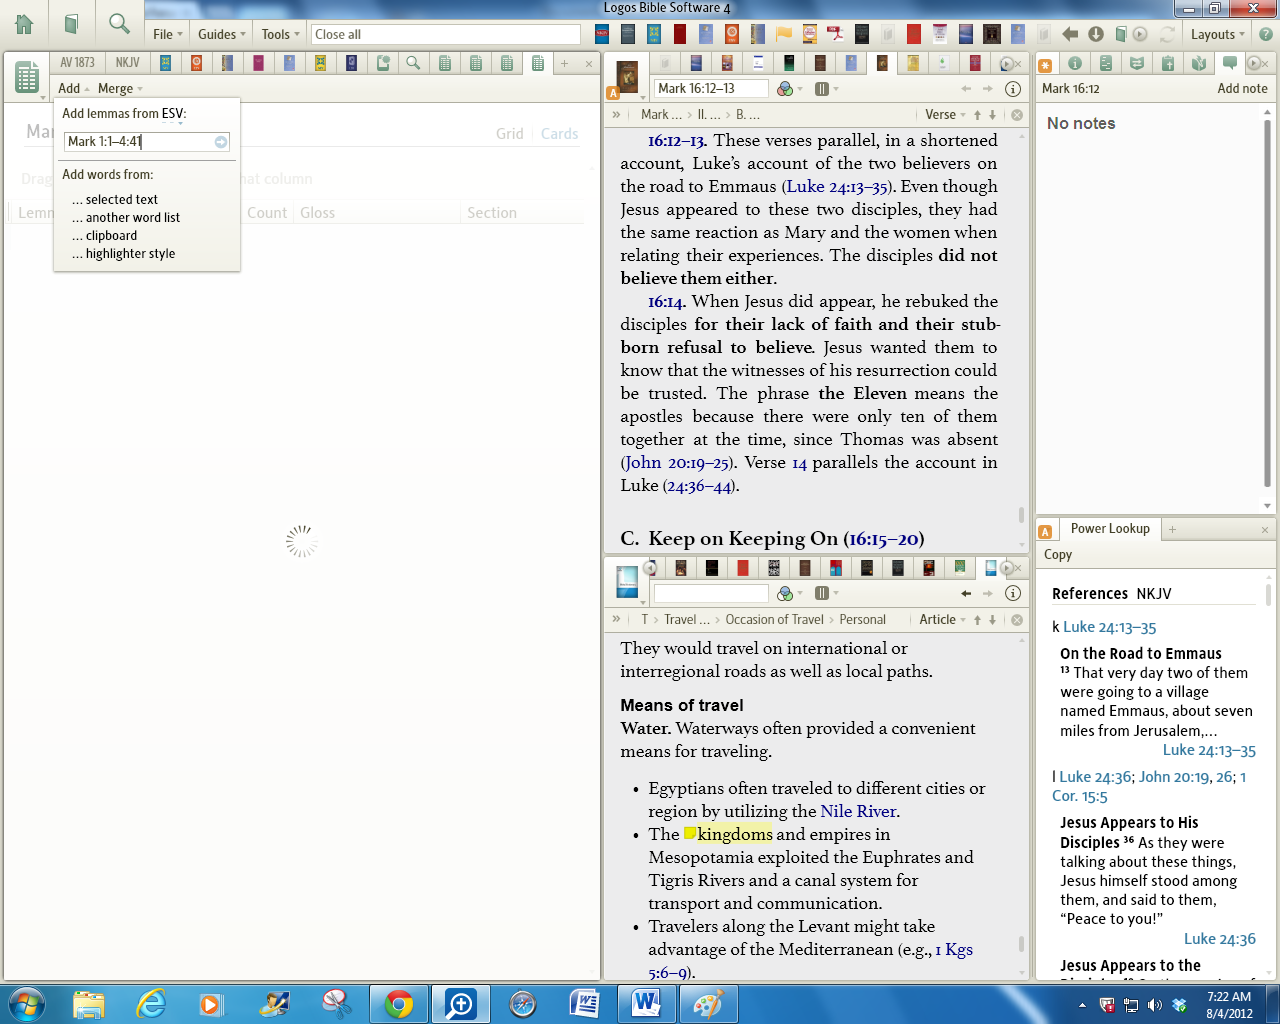Viewport: 1280px width, 1024px height.
Task: Open parallel resources dropdown arrow in travel panel
Action: coord(836,593)
